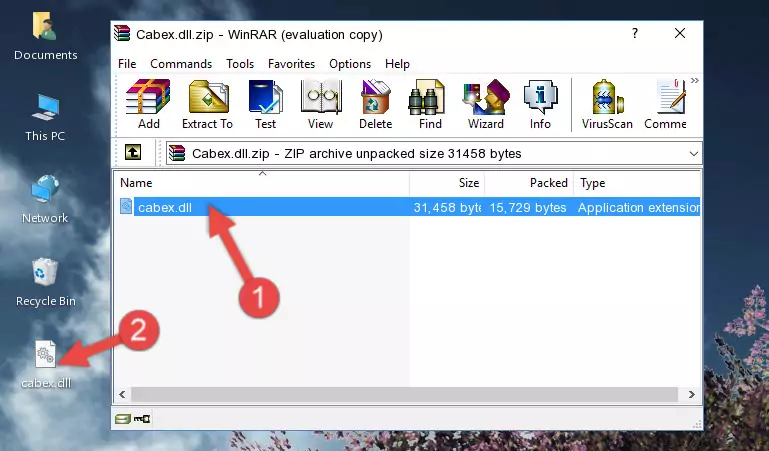Viewport: 769px width, 451px height.
Task: Select the Documents desktop icon
Action: tap(45, 36)
